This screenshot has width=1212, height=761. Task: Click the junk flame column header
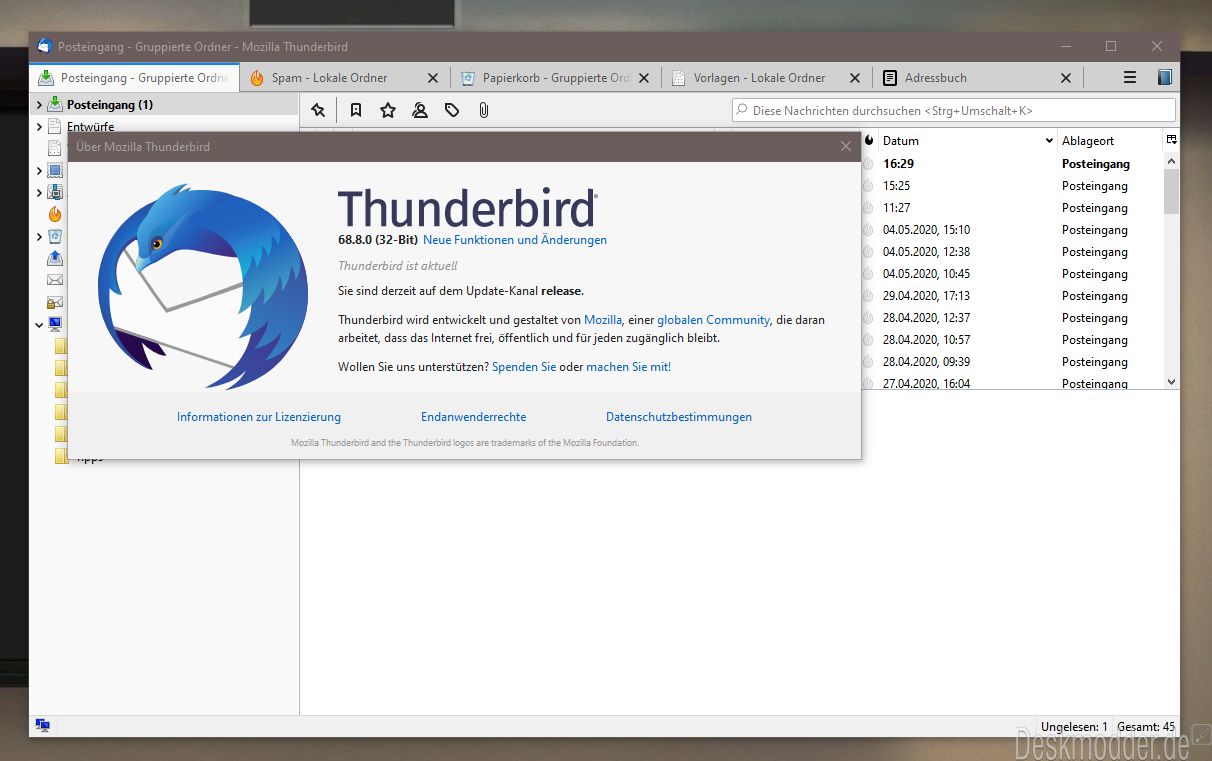tap(868, 141)
